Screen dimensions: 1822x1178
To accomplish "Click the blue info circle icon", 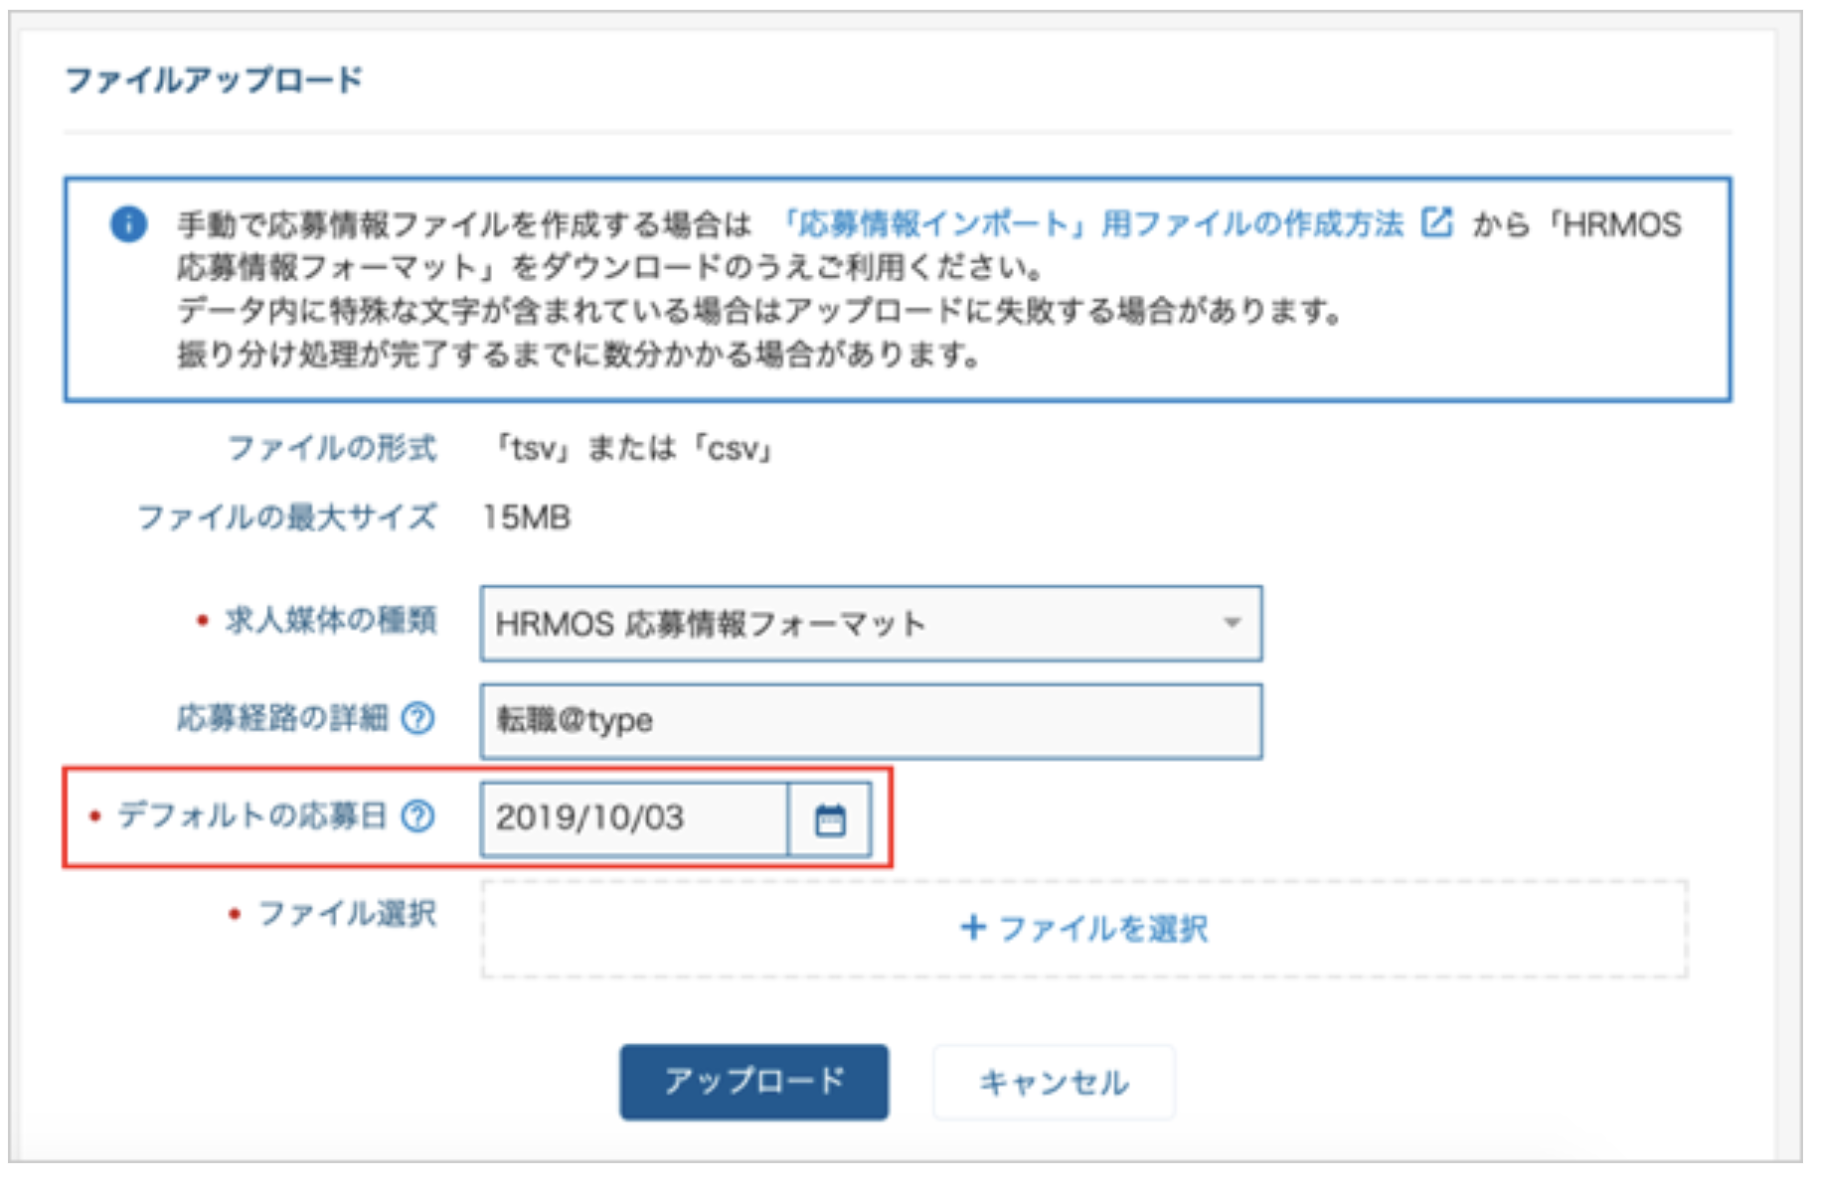I will pyautogui.click(x=128, y=224).
